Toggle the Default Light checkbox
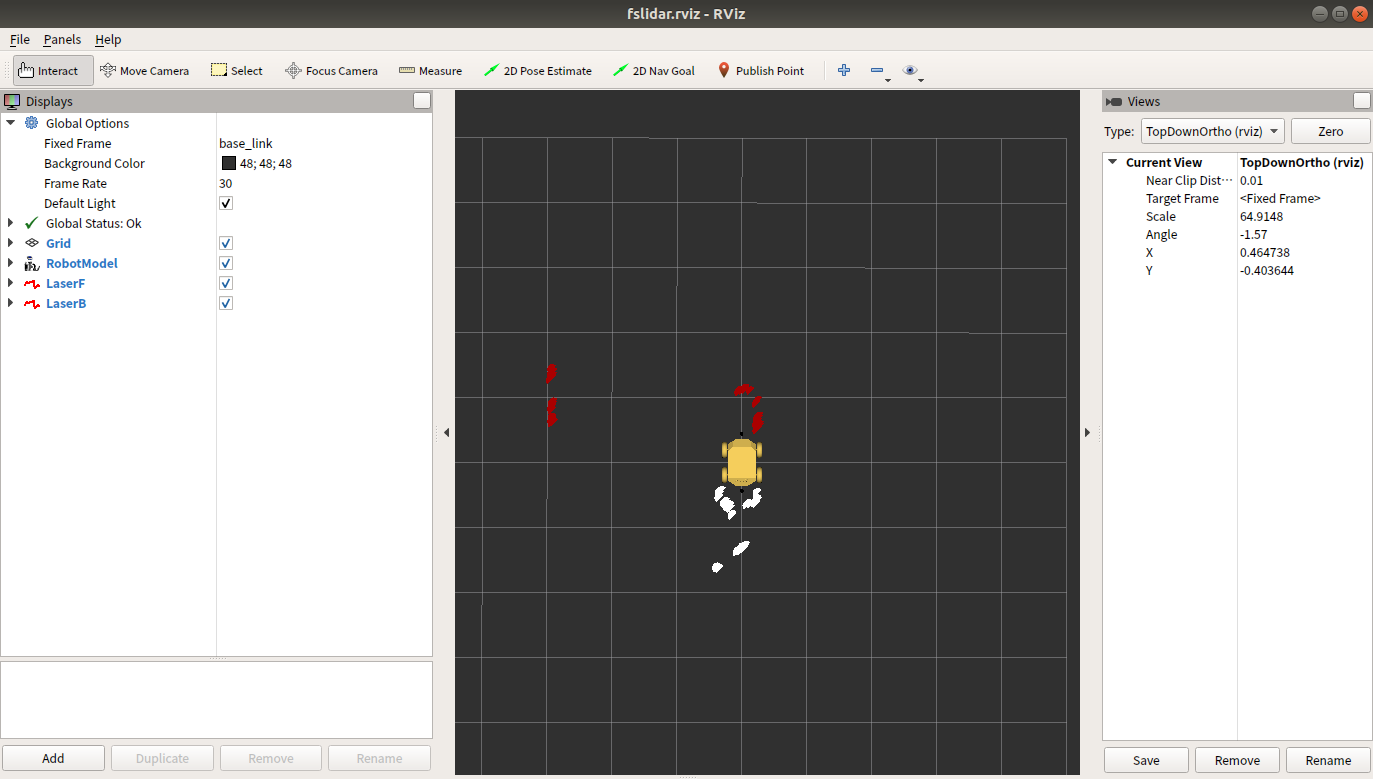The height and width of the screenshot is (779, 1373). point(226,203)
